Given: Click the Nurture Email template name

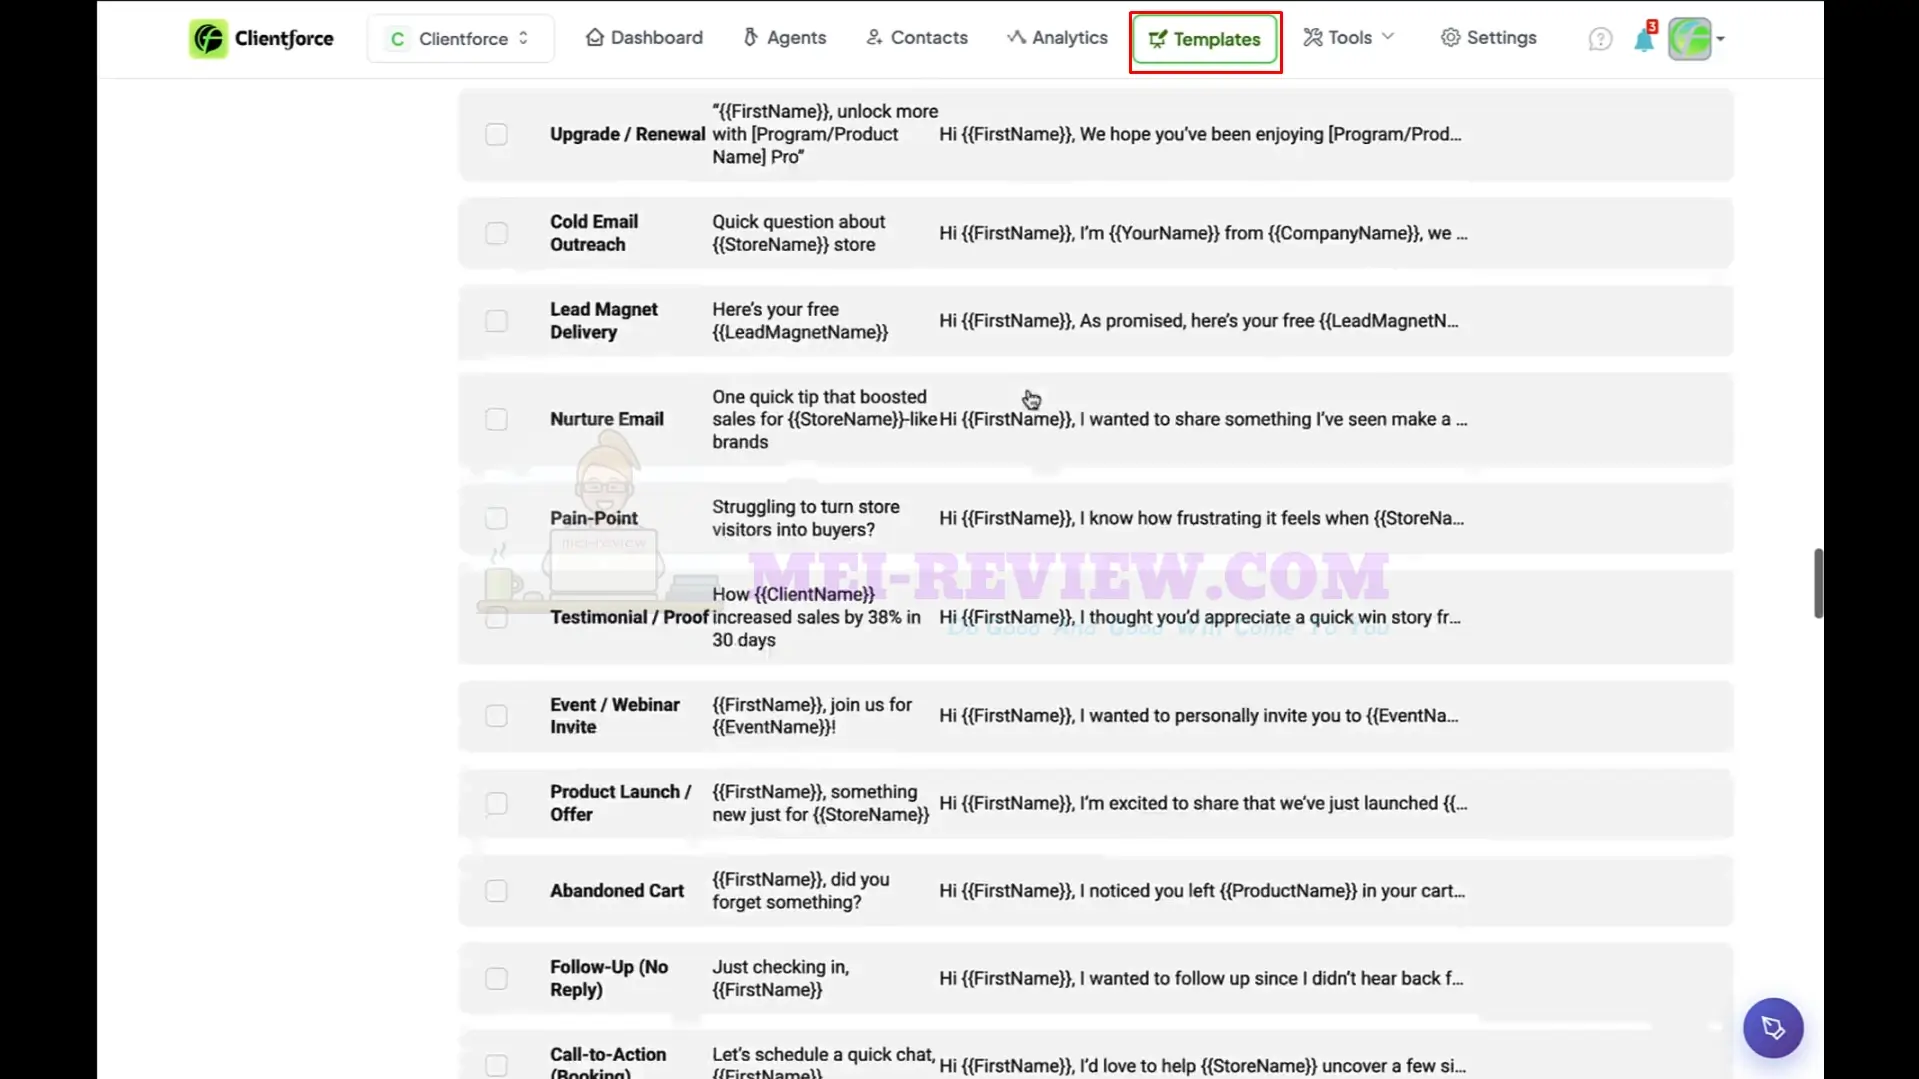Looking at the screenshot, I should coord(607,419).
